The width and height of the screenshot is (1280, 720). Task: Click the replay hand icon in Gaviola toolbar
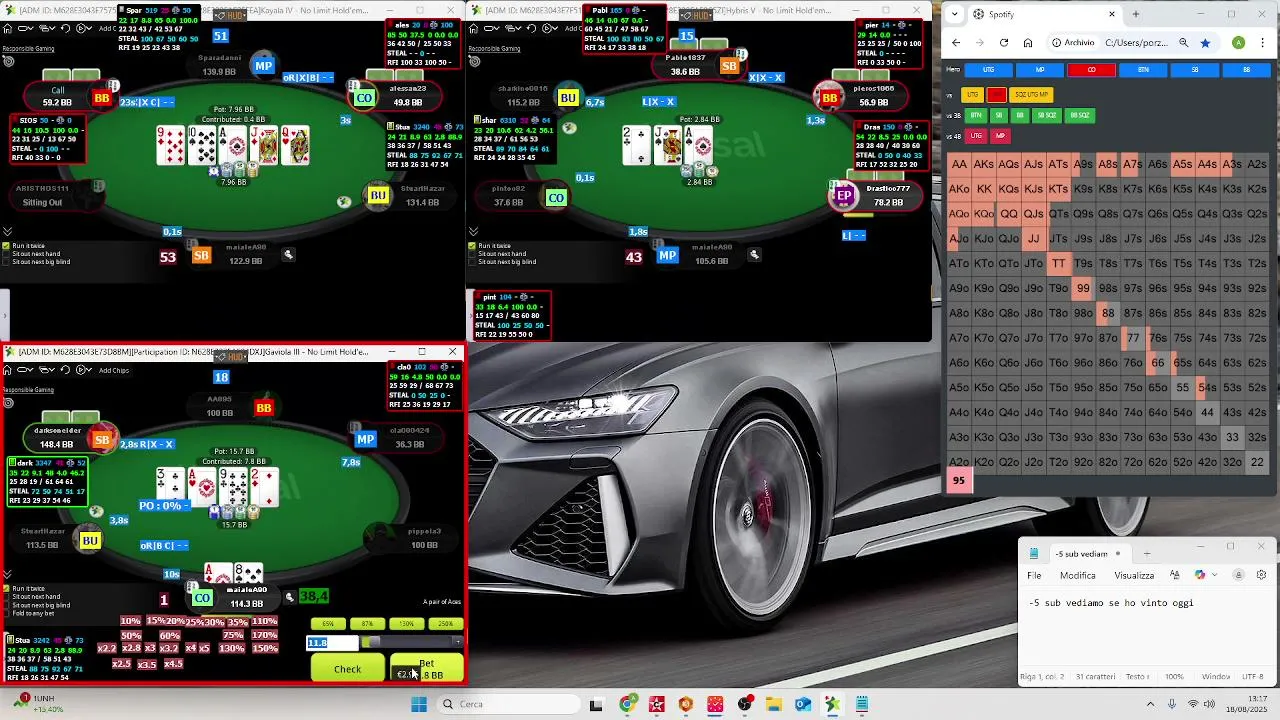point(65,370)
